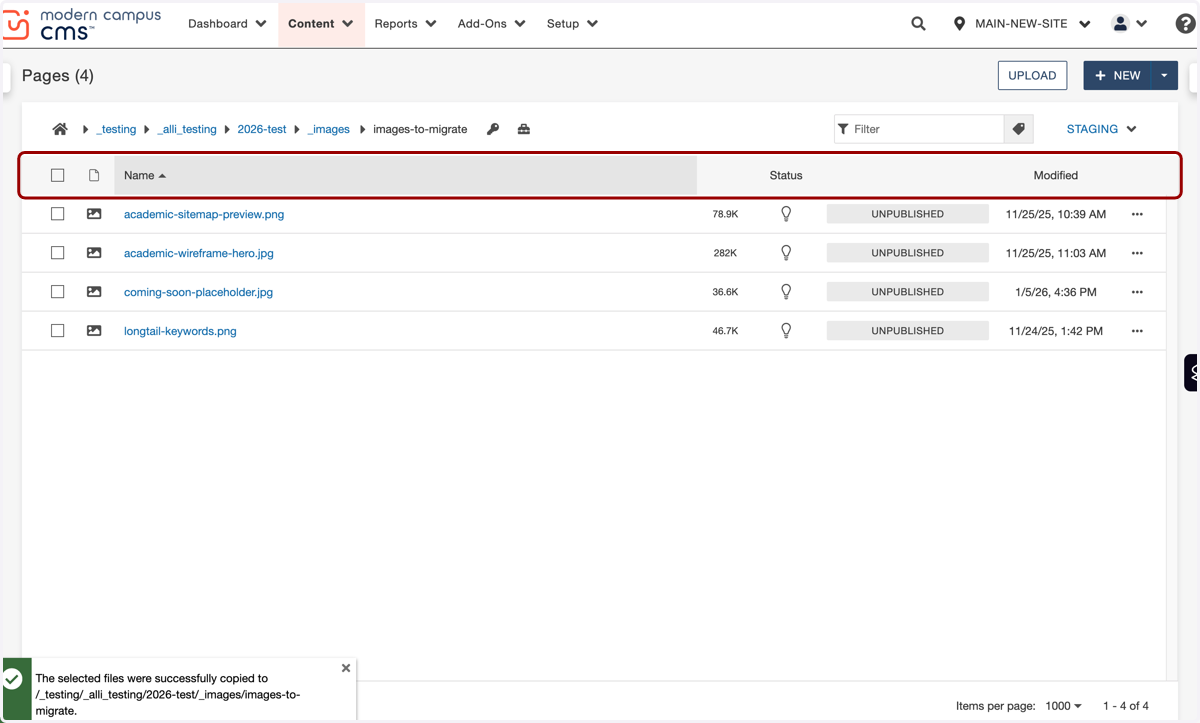Open more actions for academic-sitemap-preview.png
Screen dimensions: 1200x723
coord(1137,214)
